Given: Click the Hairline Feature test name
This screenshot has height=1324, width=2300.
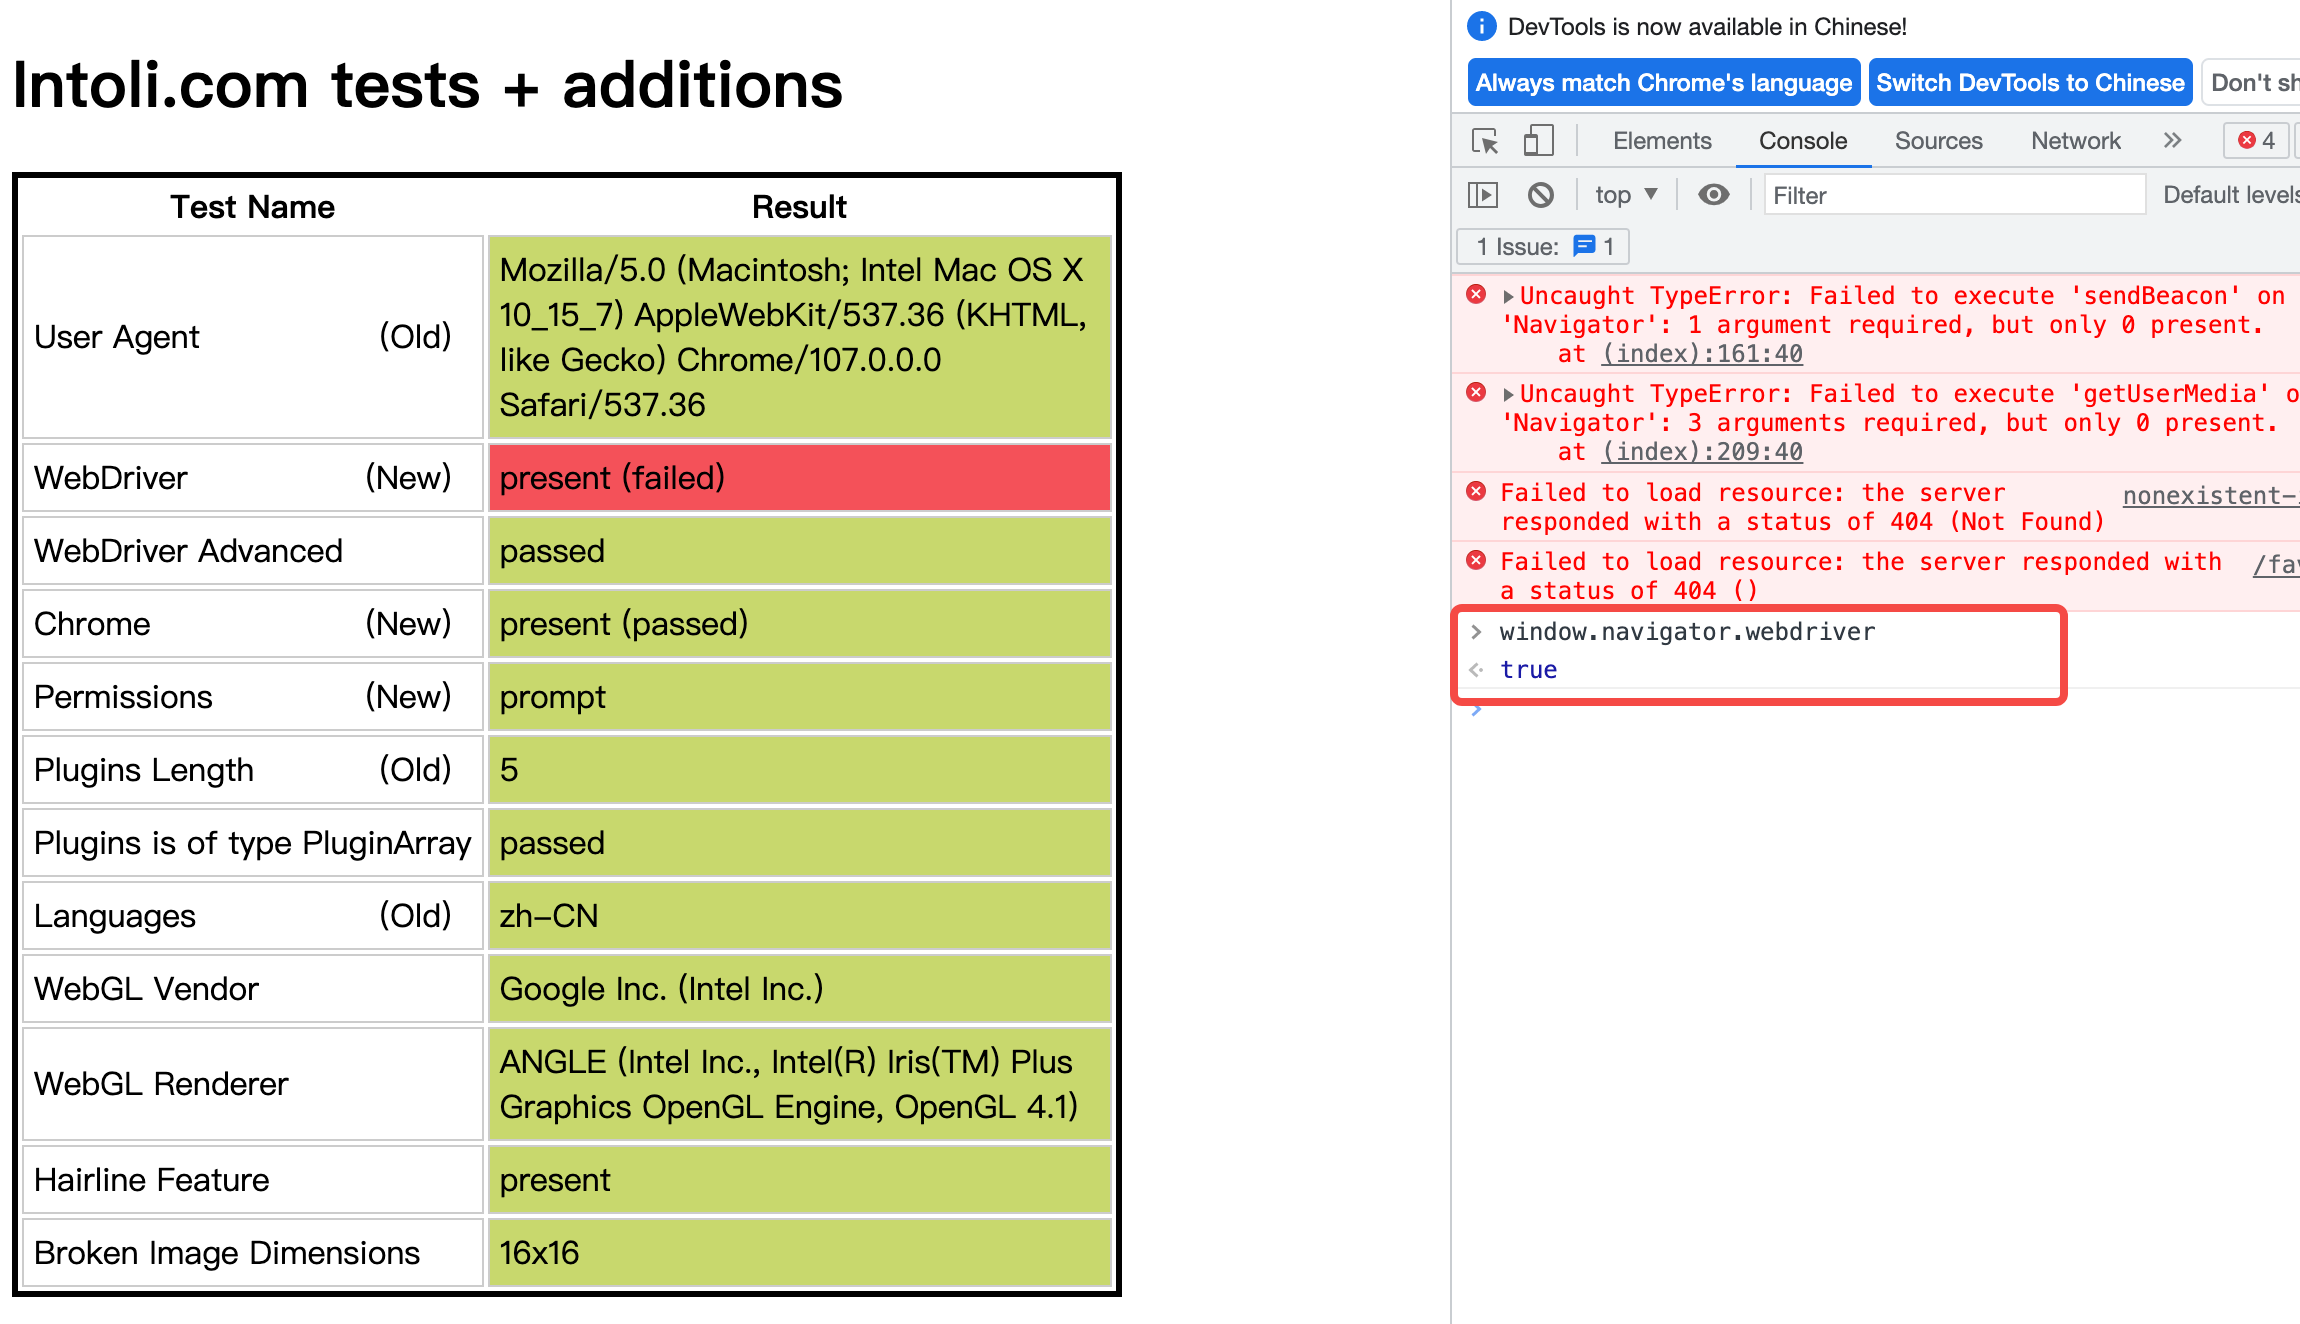Looking at the screenshot, I should tap(151, 1180).
